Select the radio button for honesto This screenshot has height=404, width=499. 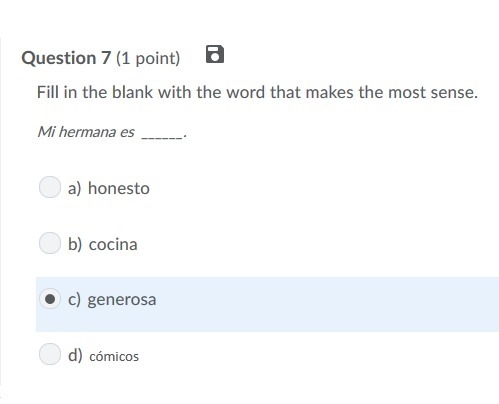coord(50,187)
